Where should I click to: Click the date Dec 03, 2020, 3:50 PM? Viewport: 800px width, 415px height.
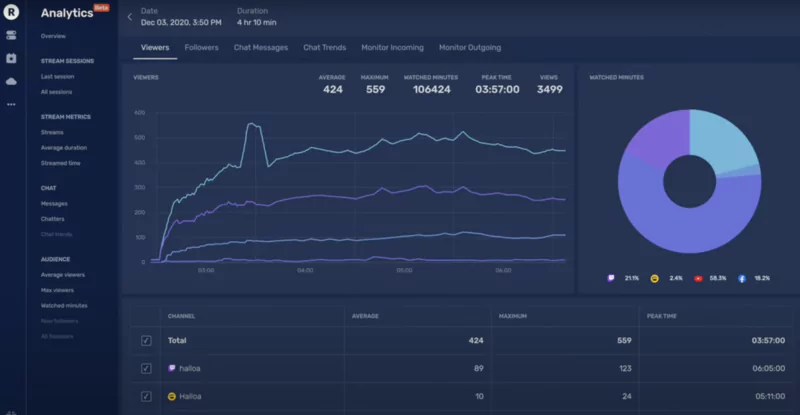point(181,22)
